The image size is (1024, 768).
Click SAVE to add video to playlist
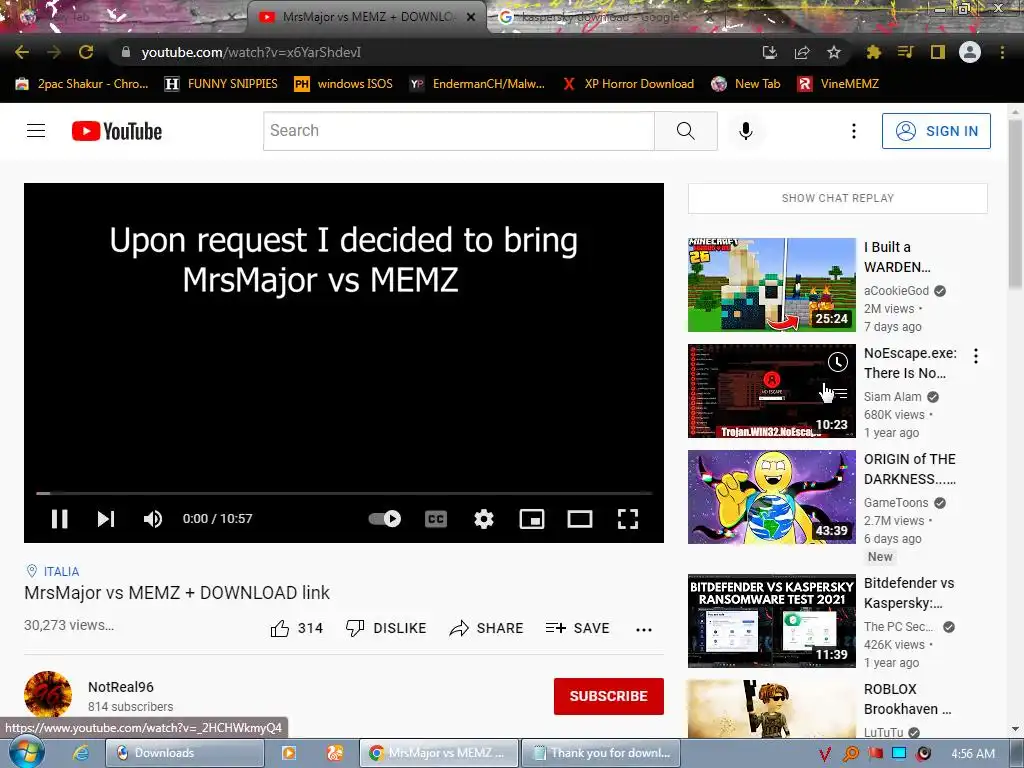(x=577, y=628)
